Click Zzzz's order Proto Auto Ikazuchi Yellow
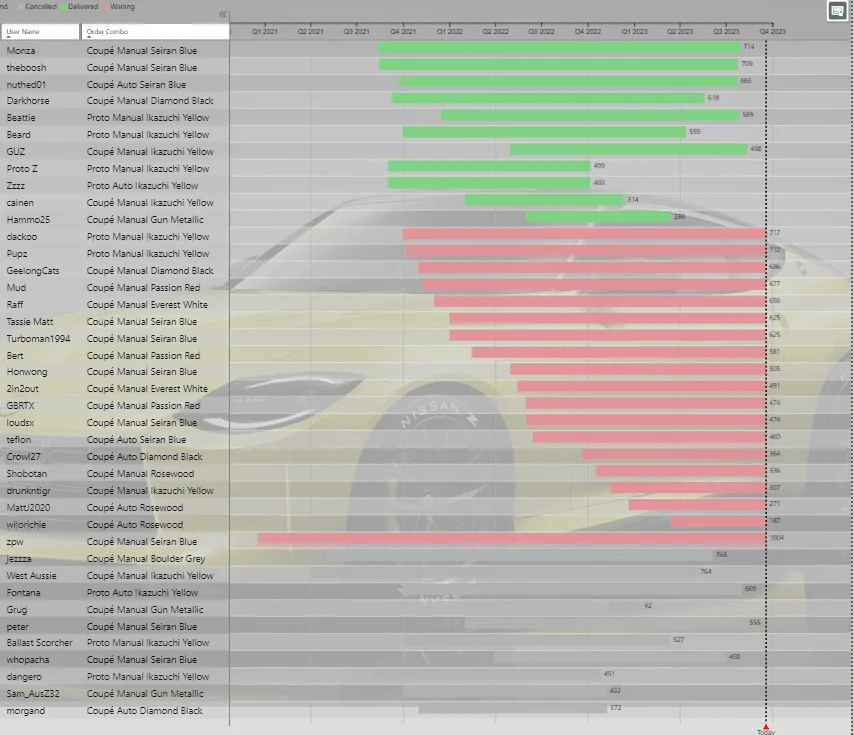The image size is (854, 735). pos(142,186)
